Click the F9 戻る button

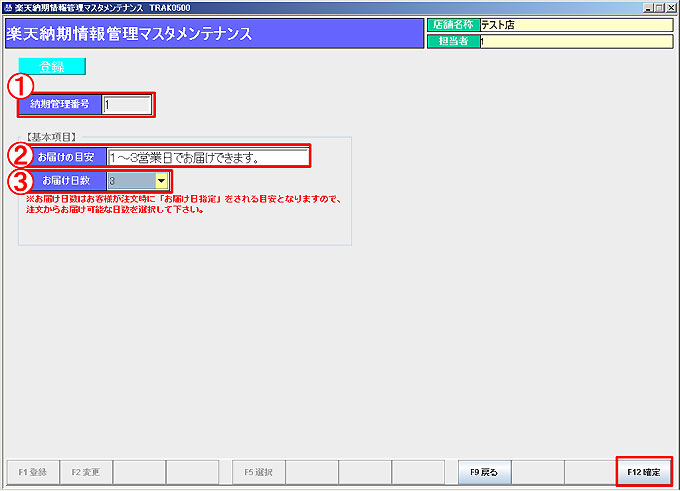coord(484,472)
